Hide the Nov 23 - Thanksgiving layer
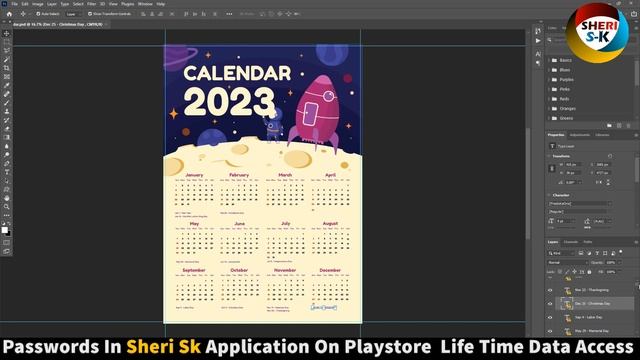The width and height of the screenshot is (640, 360). (550, 290)
